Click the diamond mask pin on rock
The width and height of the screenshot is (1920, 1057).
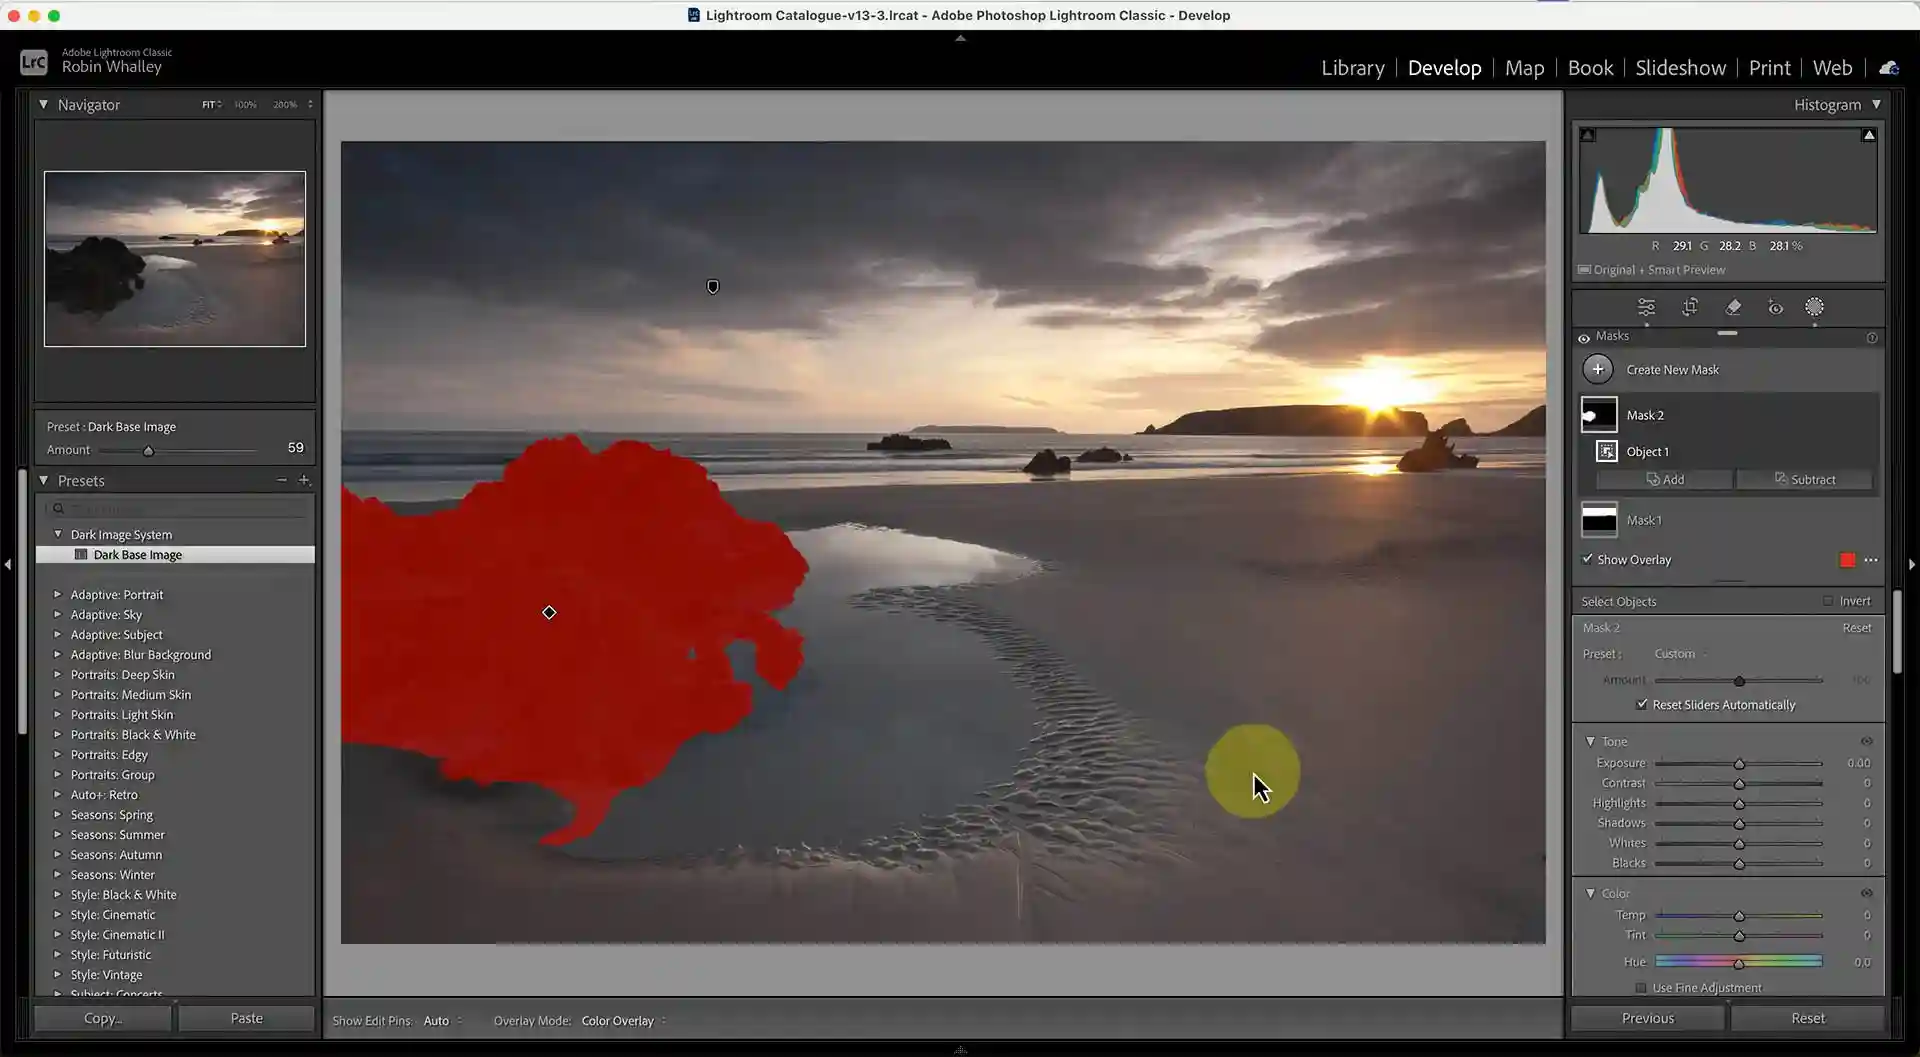coord(549,612)
